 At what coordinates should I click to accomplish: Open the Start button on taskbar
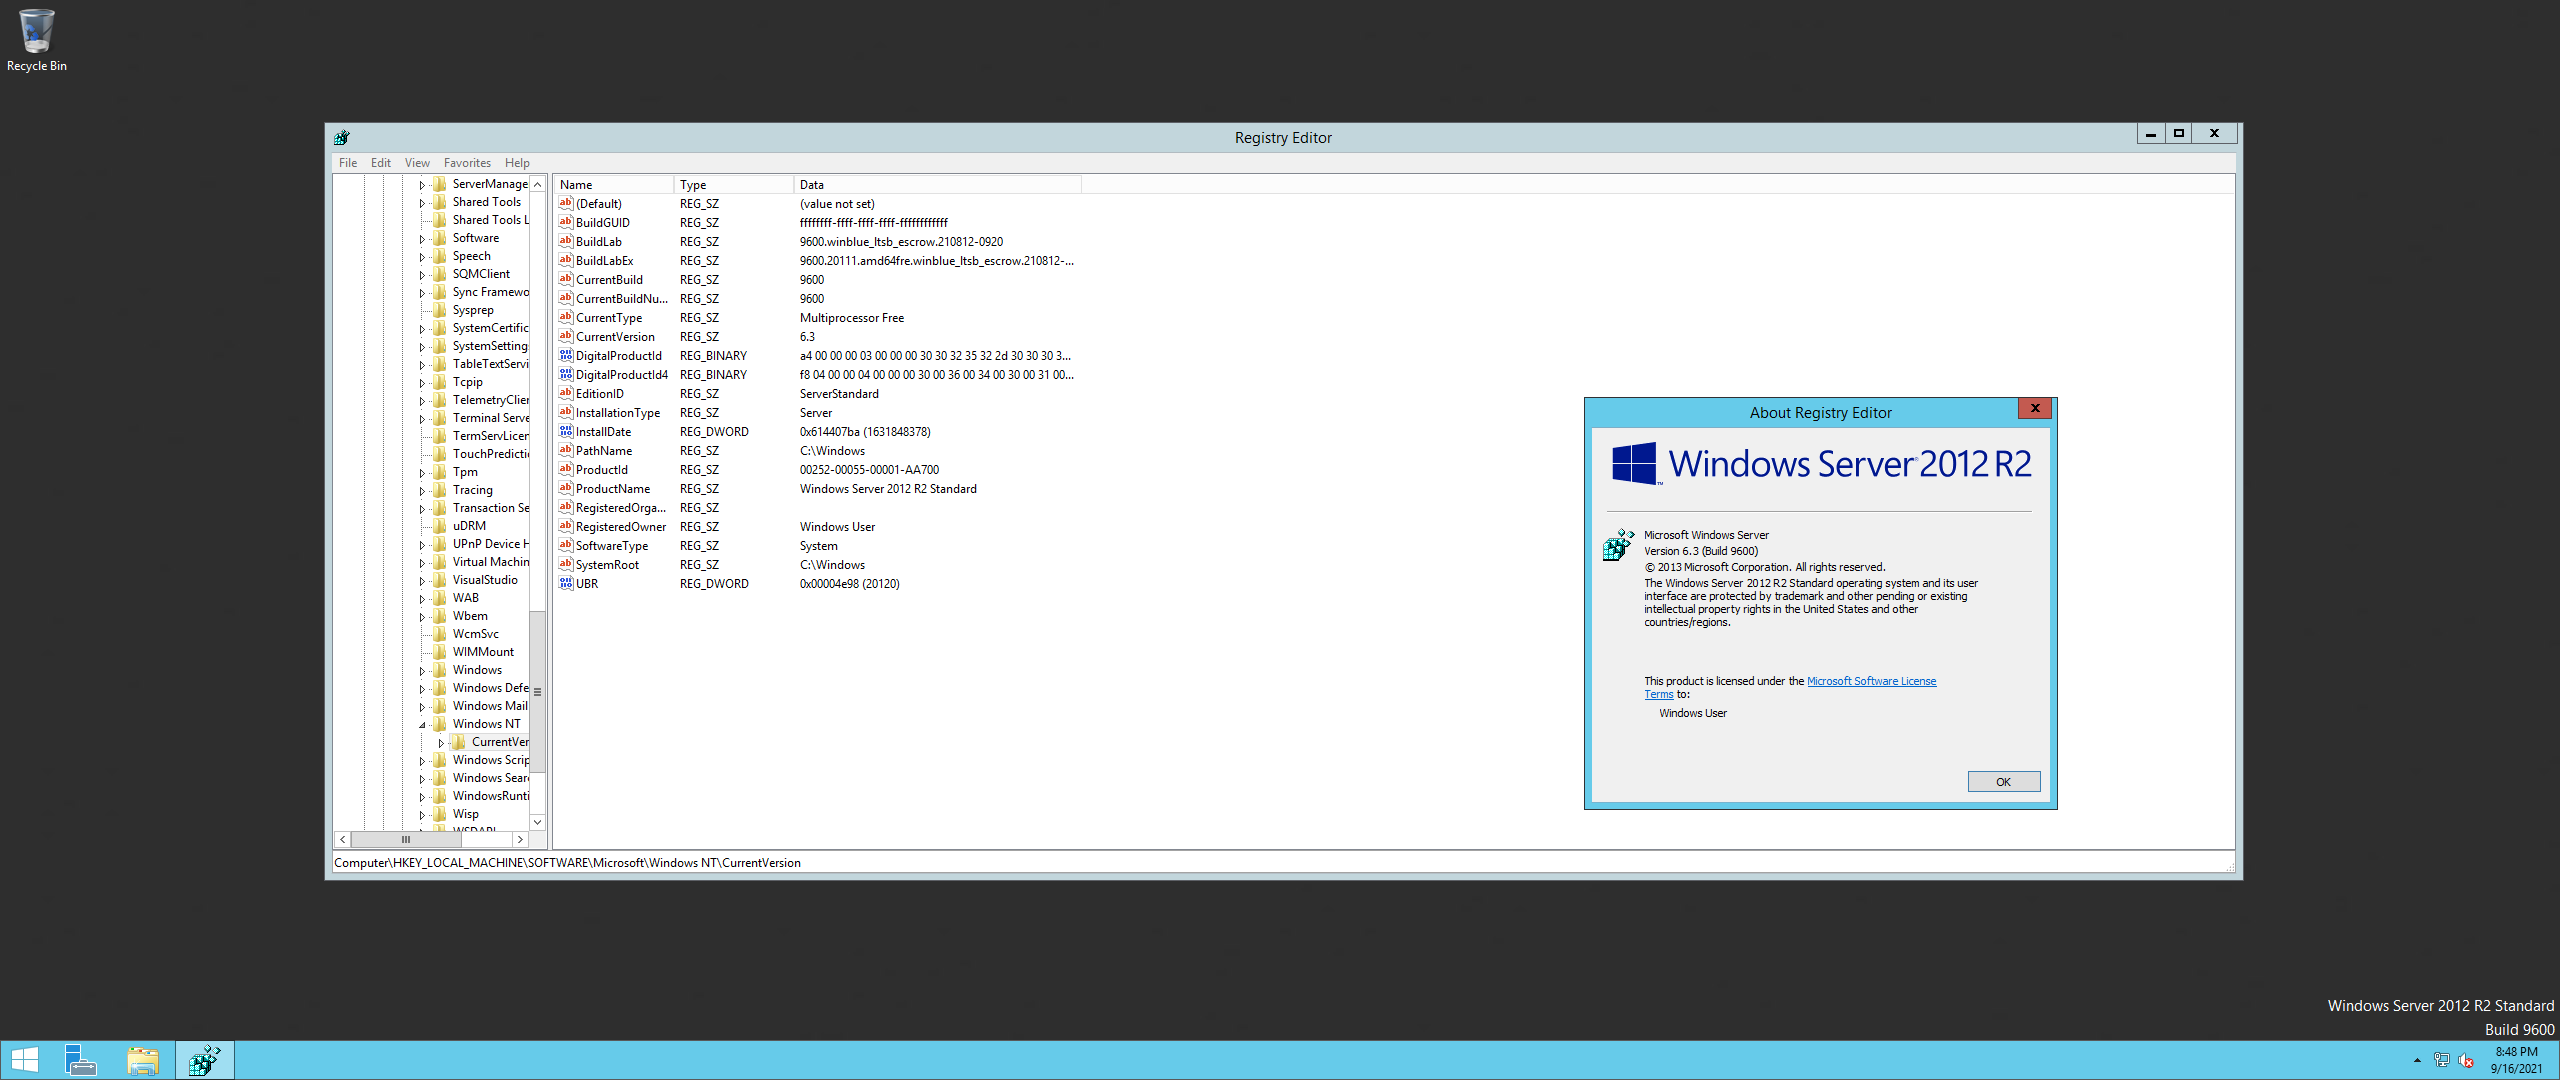pos(24,1060)
